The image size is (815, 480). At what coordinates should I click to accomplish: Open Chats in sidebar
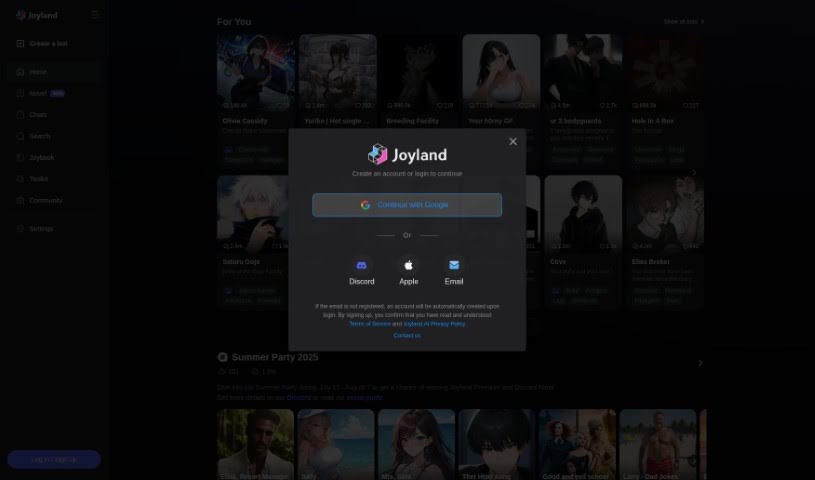tap(54, 114)
